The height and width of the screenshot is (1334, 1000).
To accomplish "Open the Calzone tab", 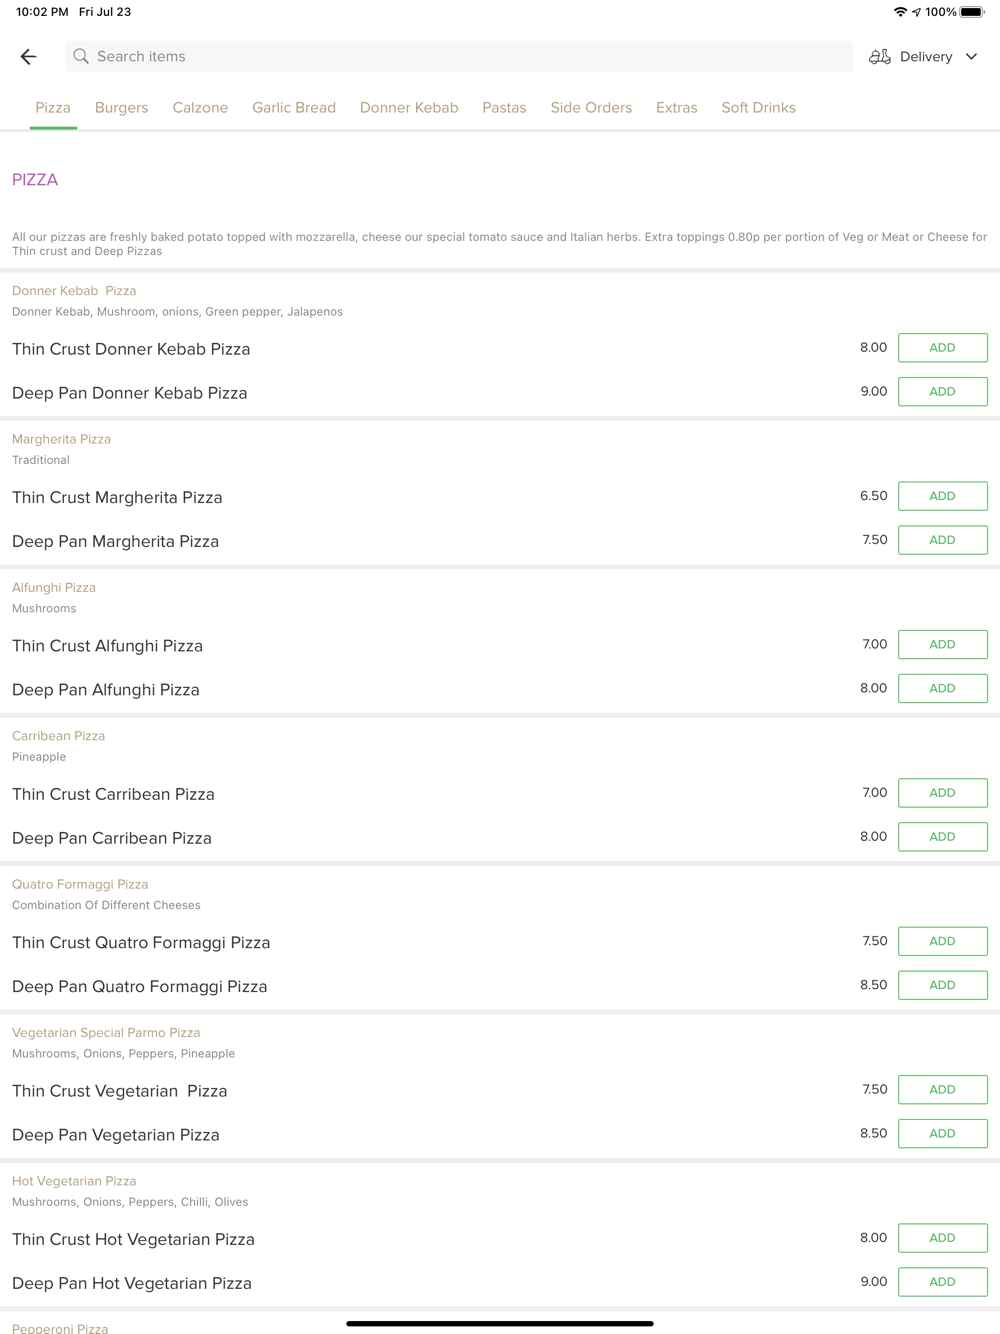I will coord(200,108).
